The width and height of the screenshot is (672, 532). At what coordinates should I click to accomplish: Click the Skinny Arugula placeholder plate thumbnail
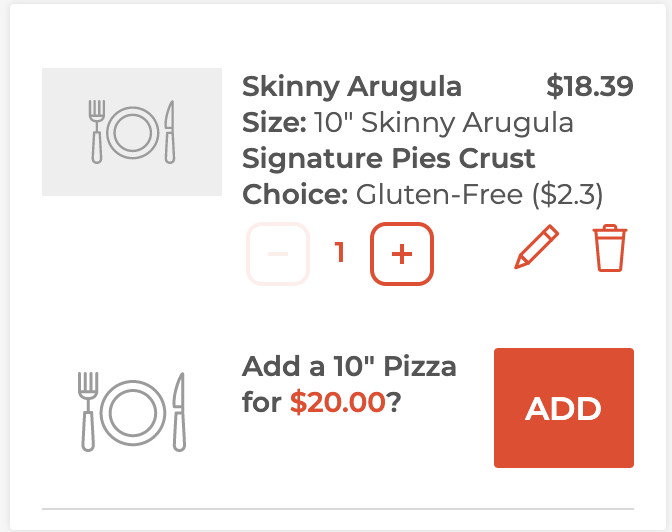click(132, 132)
